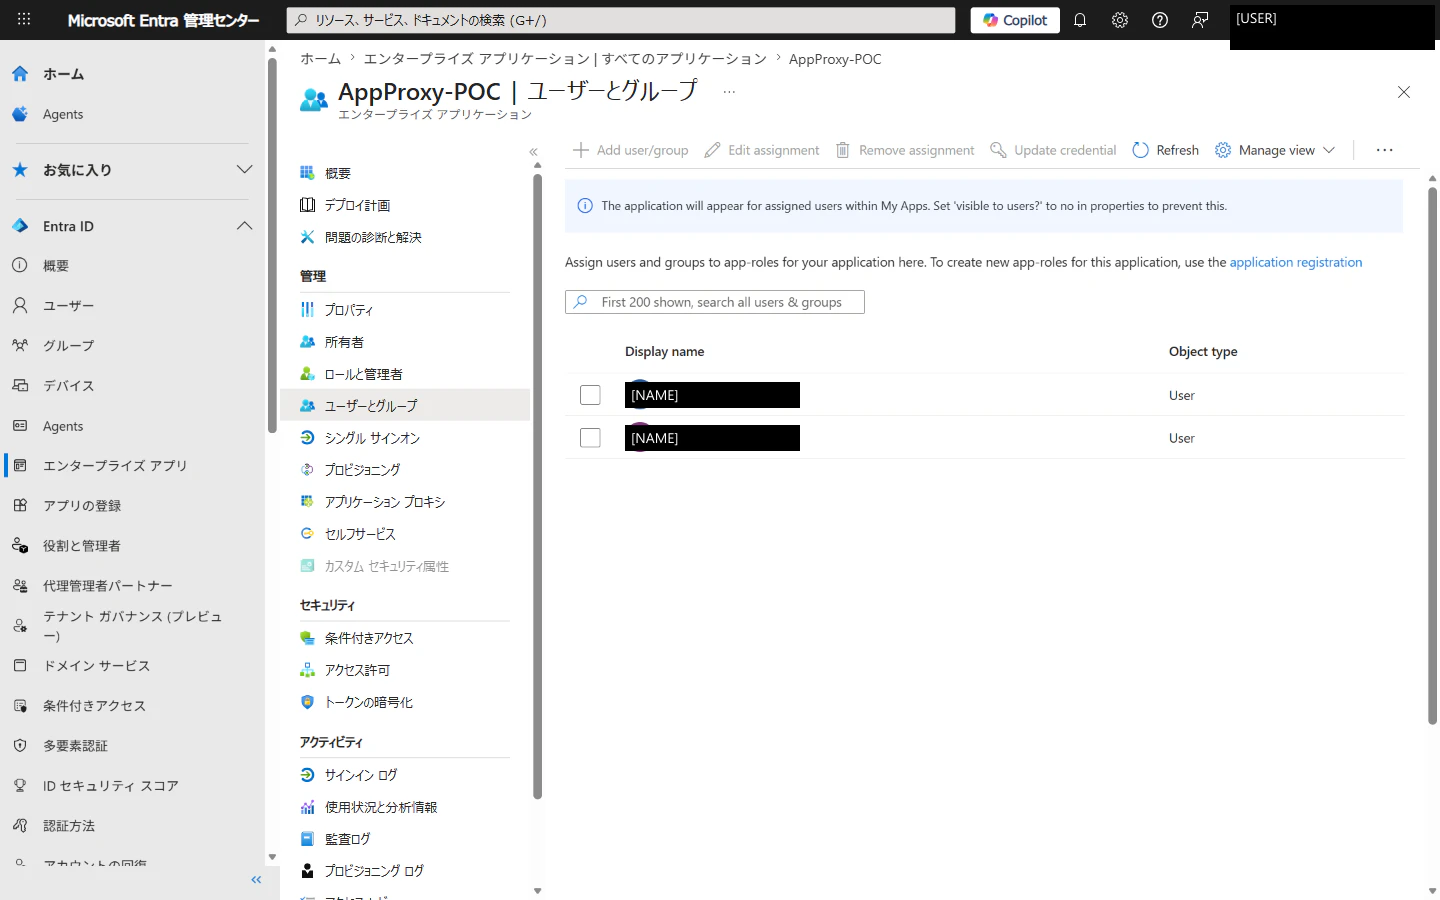Viewport: 1440px width, 900px height.
Task: Open 認証方法 in sidebar
Action: 69,826
